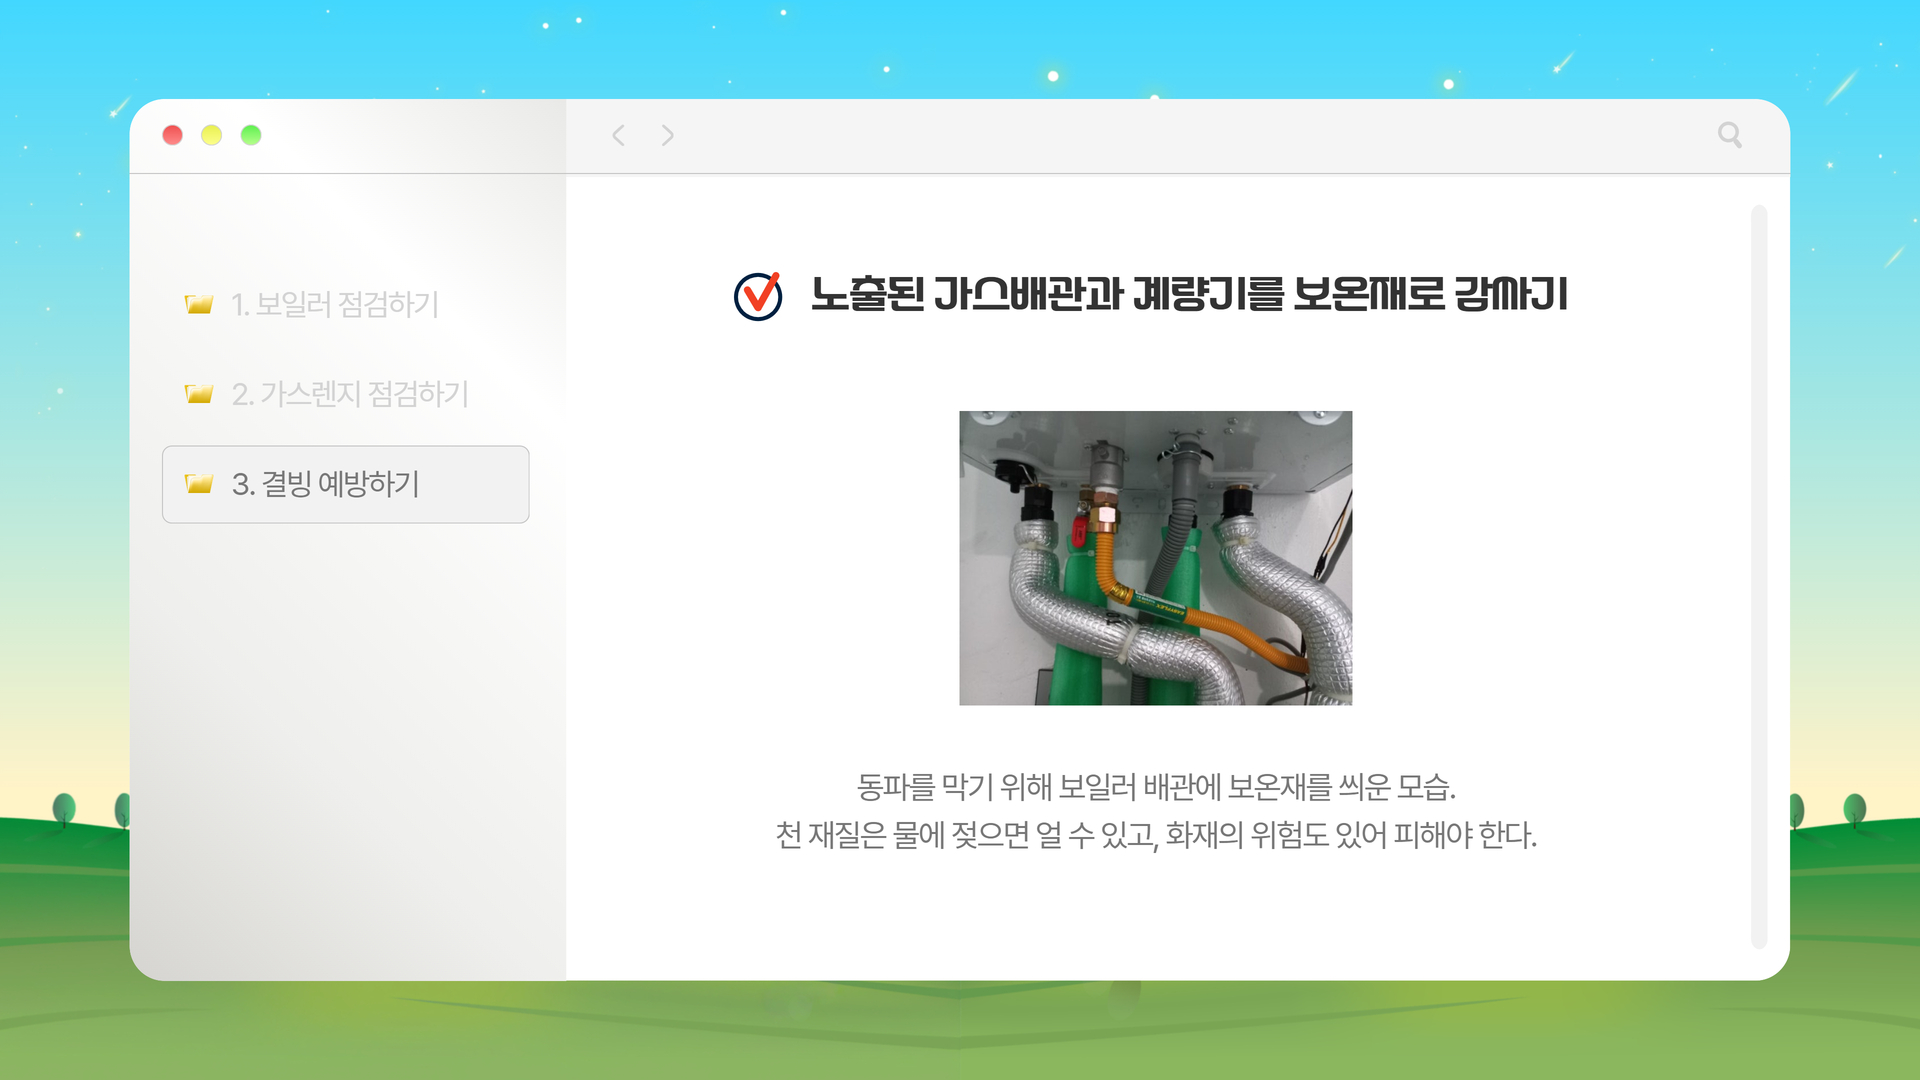The height and width of the screenshot is (1080, 1920).
Task: Select the highlighted '3. 결빙 예방하기' state box
Action: point(345,484)
